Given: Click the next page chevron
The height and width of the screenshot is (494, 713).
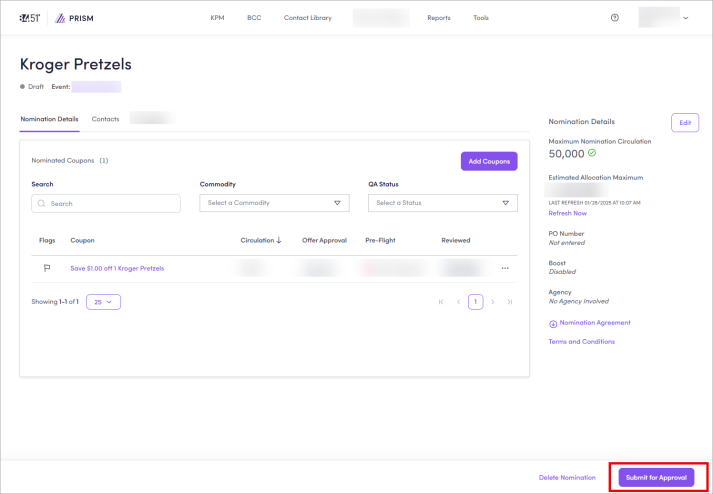Looking at the screenshot, I should click(492, 301).
